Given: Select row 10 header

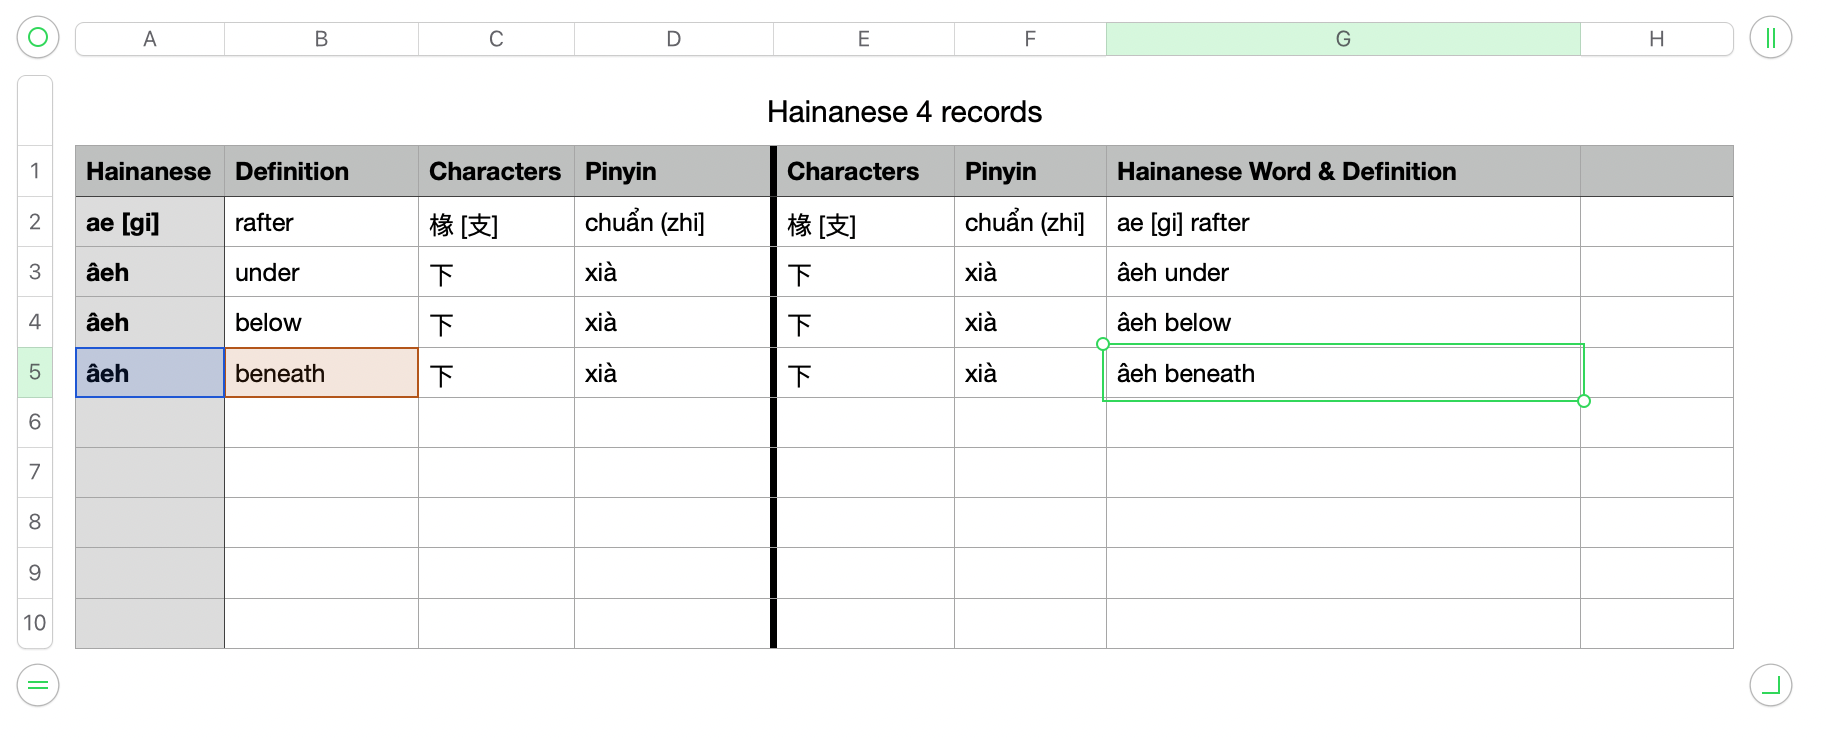Looking at the screenshot, I should (x=35, y=623).
